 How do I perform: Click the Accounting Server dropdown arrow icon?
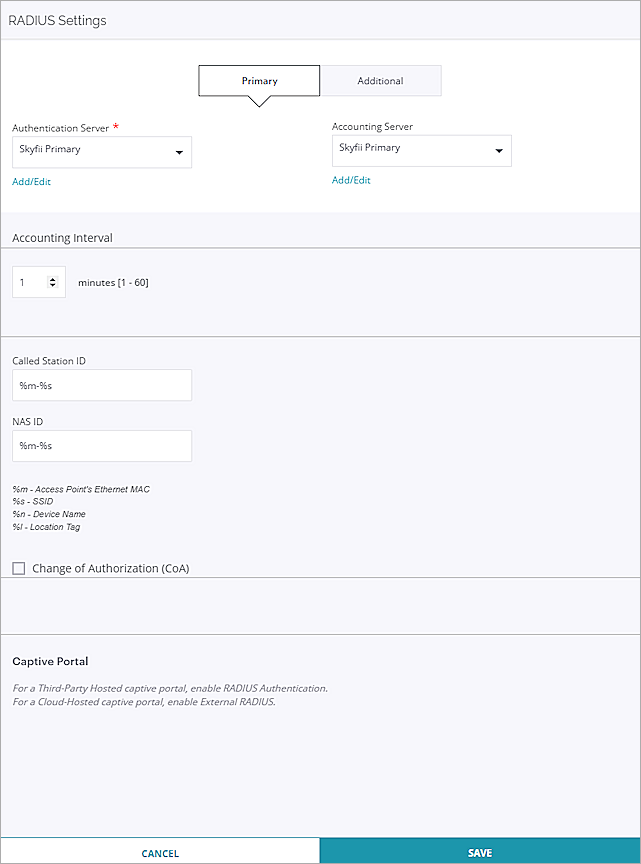tap(498, 150)
